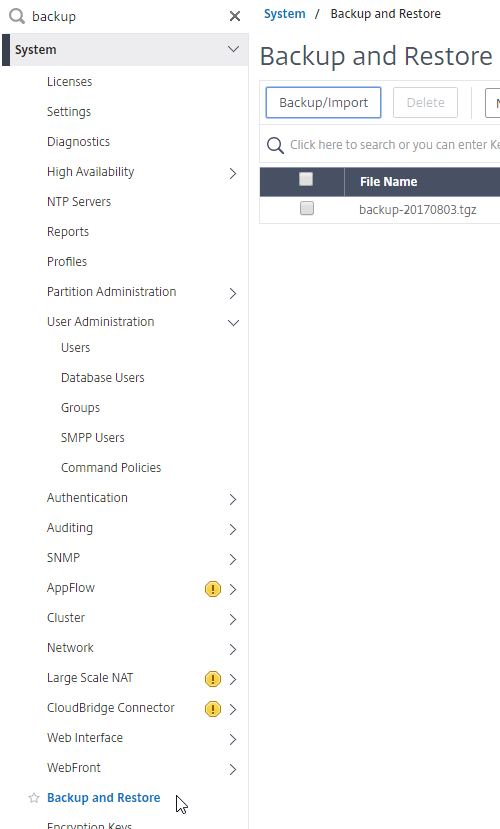
Task: Collapse the System section chevron
Action: (233, 49)
